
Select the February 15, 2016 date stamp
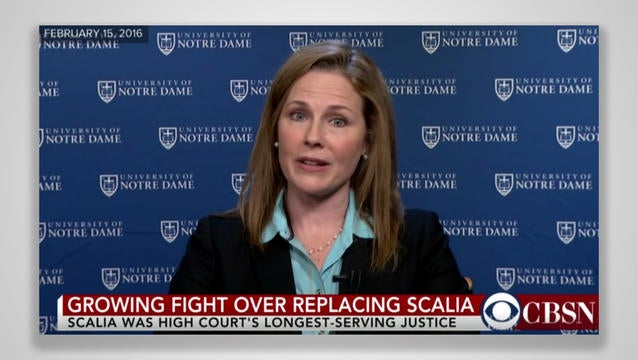coord(93,33)
